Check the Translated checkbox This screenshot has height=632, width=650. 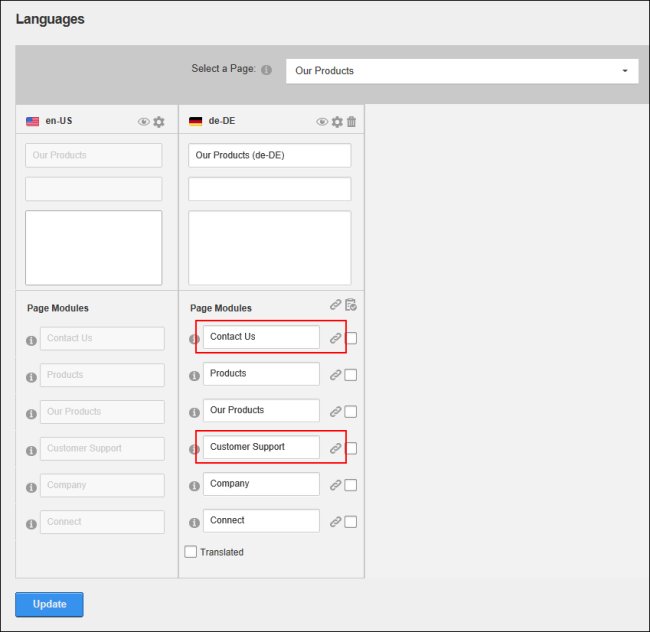point(191,551)
